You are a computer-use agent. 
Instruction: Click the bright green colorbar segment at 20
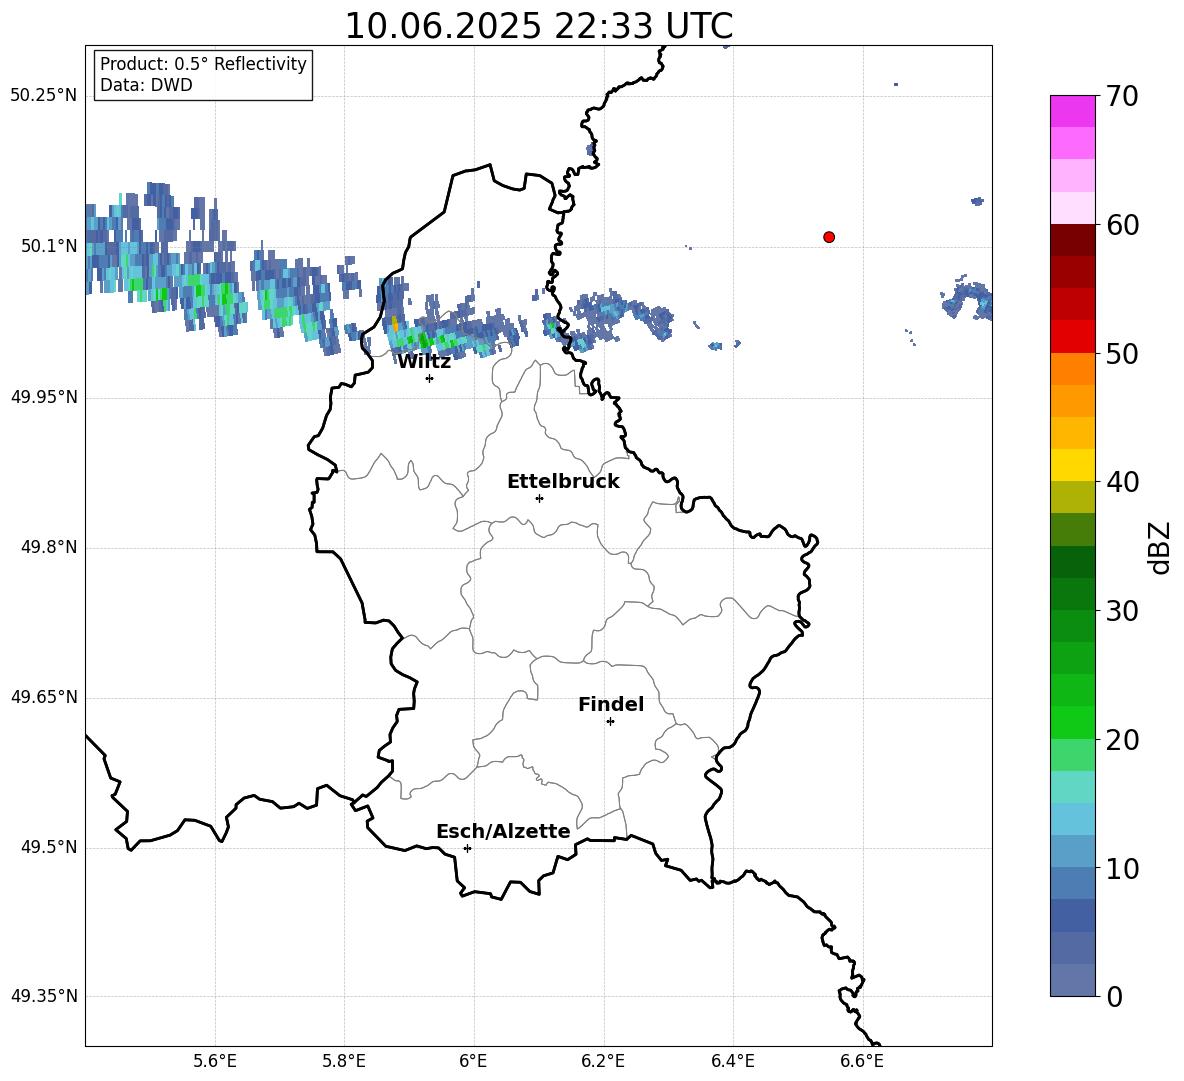click(x=1072, y=722)
